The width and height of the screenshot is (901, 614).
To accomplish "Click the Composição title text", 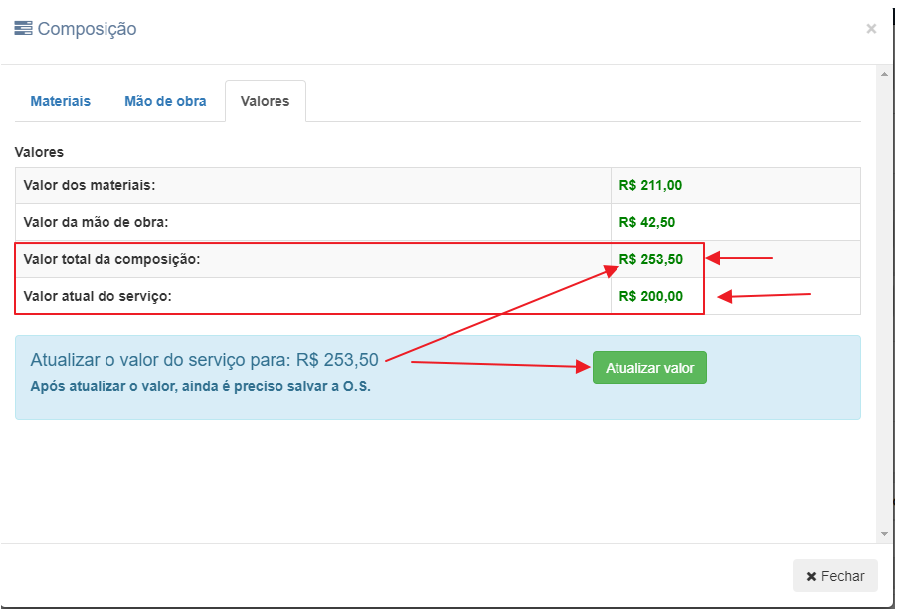I will click(x=87, y=29).
